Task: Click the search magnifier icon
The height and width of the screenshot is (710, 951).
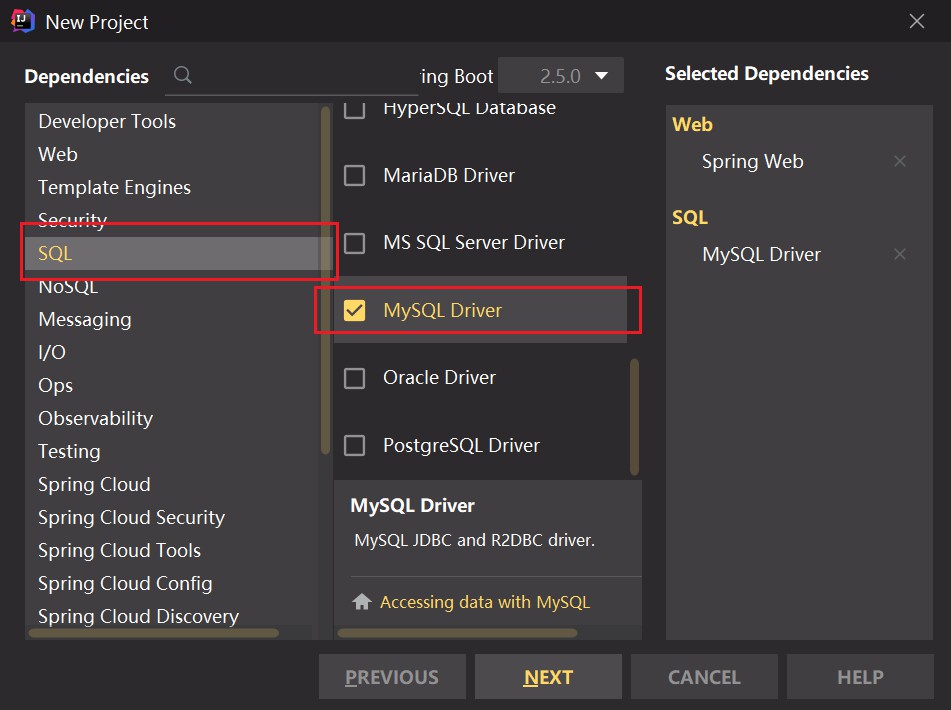Action: [183, 75]
